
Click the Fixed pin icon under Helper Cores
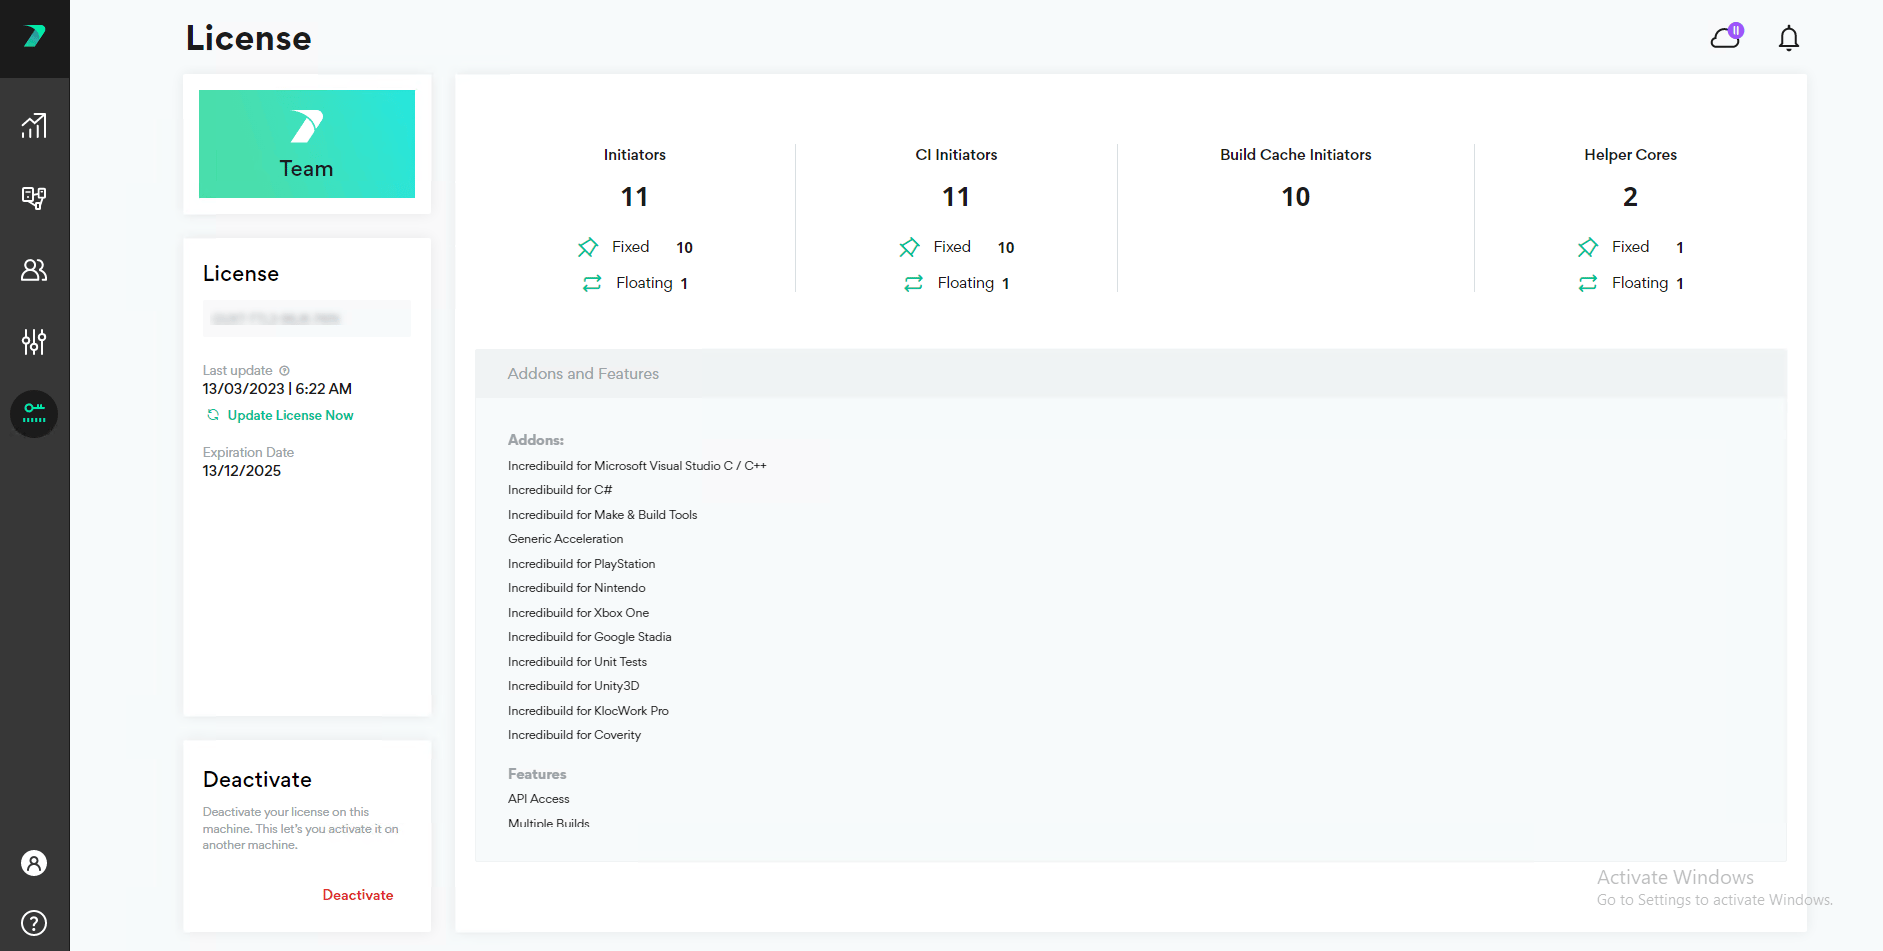click(x=1588, y=247)
